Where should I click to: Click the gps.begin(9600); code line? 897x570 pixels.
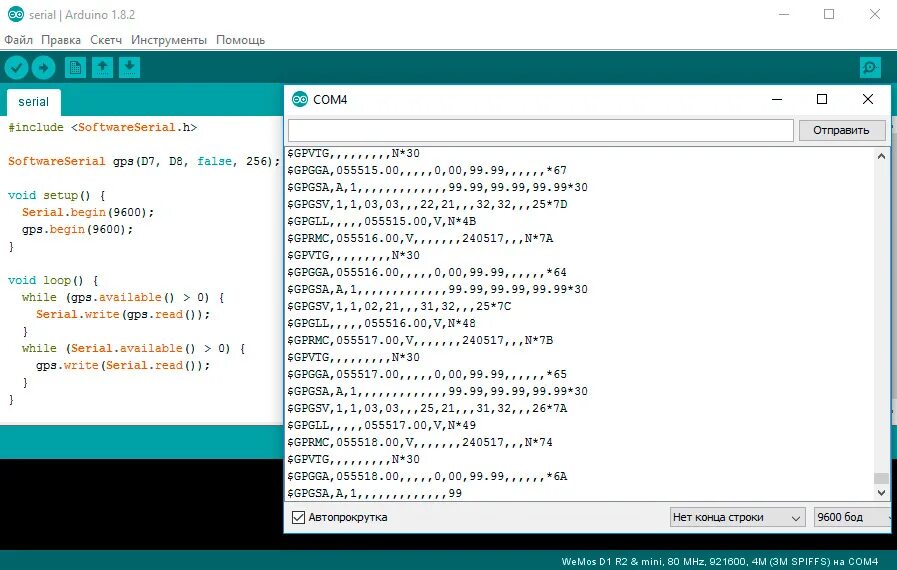(77, 229)
